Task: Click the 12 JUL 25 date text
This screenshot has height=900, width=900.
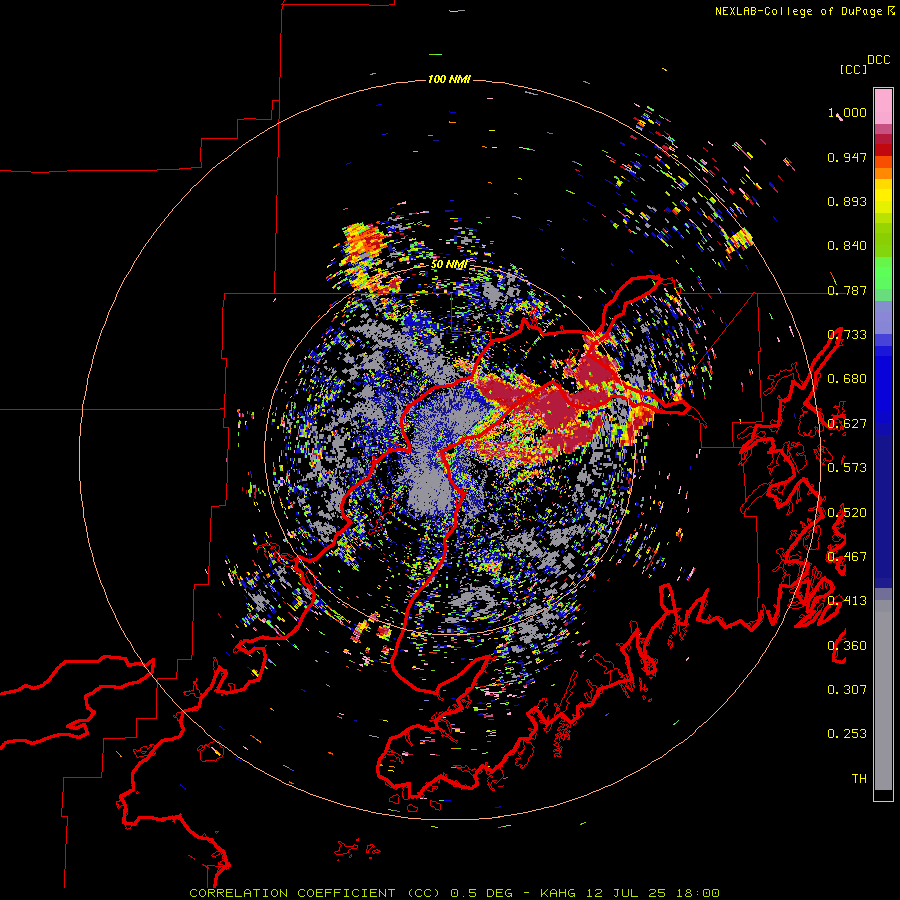Action: [626, 893]
